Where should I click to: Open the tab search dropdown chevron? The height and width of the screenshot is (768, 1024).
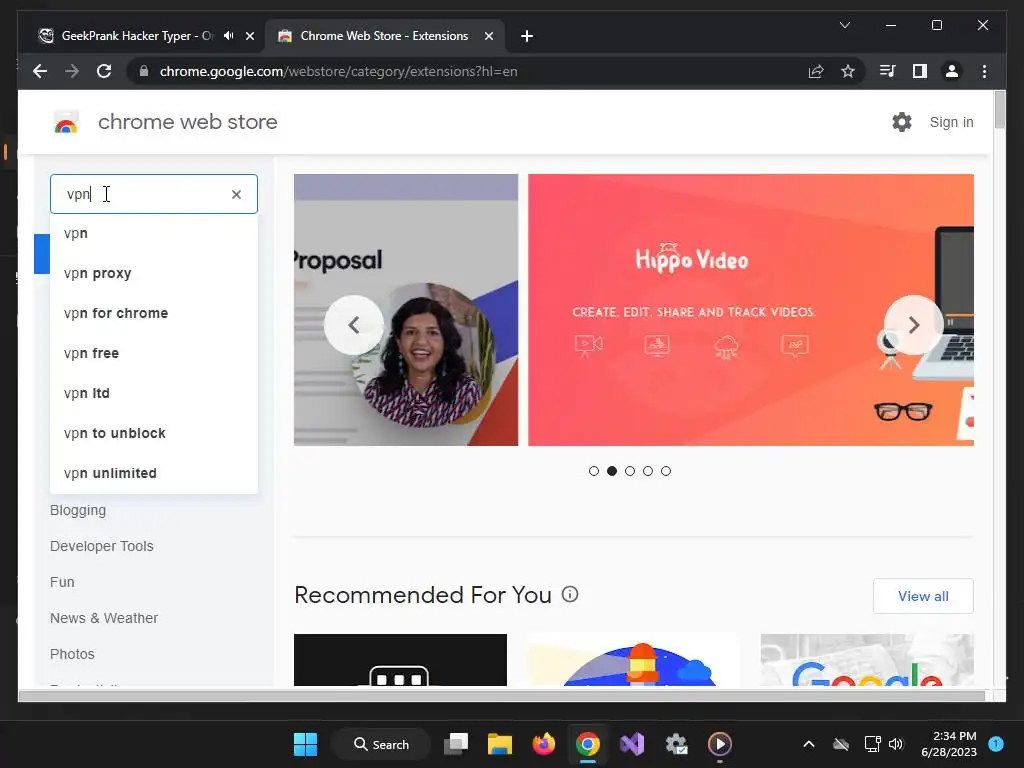(x=844, y=25)
